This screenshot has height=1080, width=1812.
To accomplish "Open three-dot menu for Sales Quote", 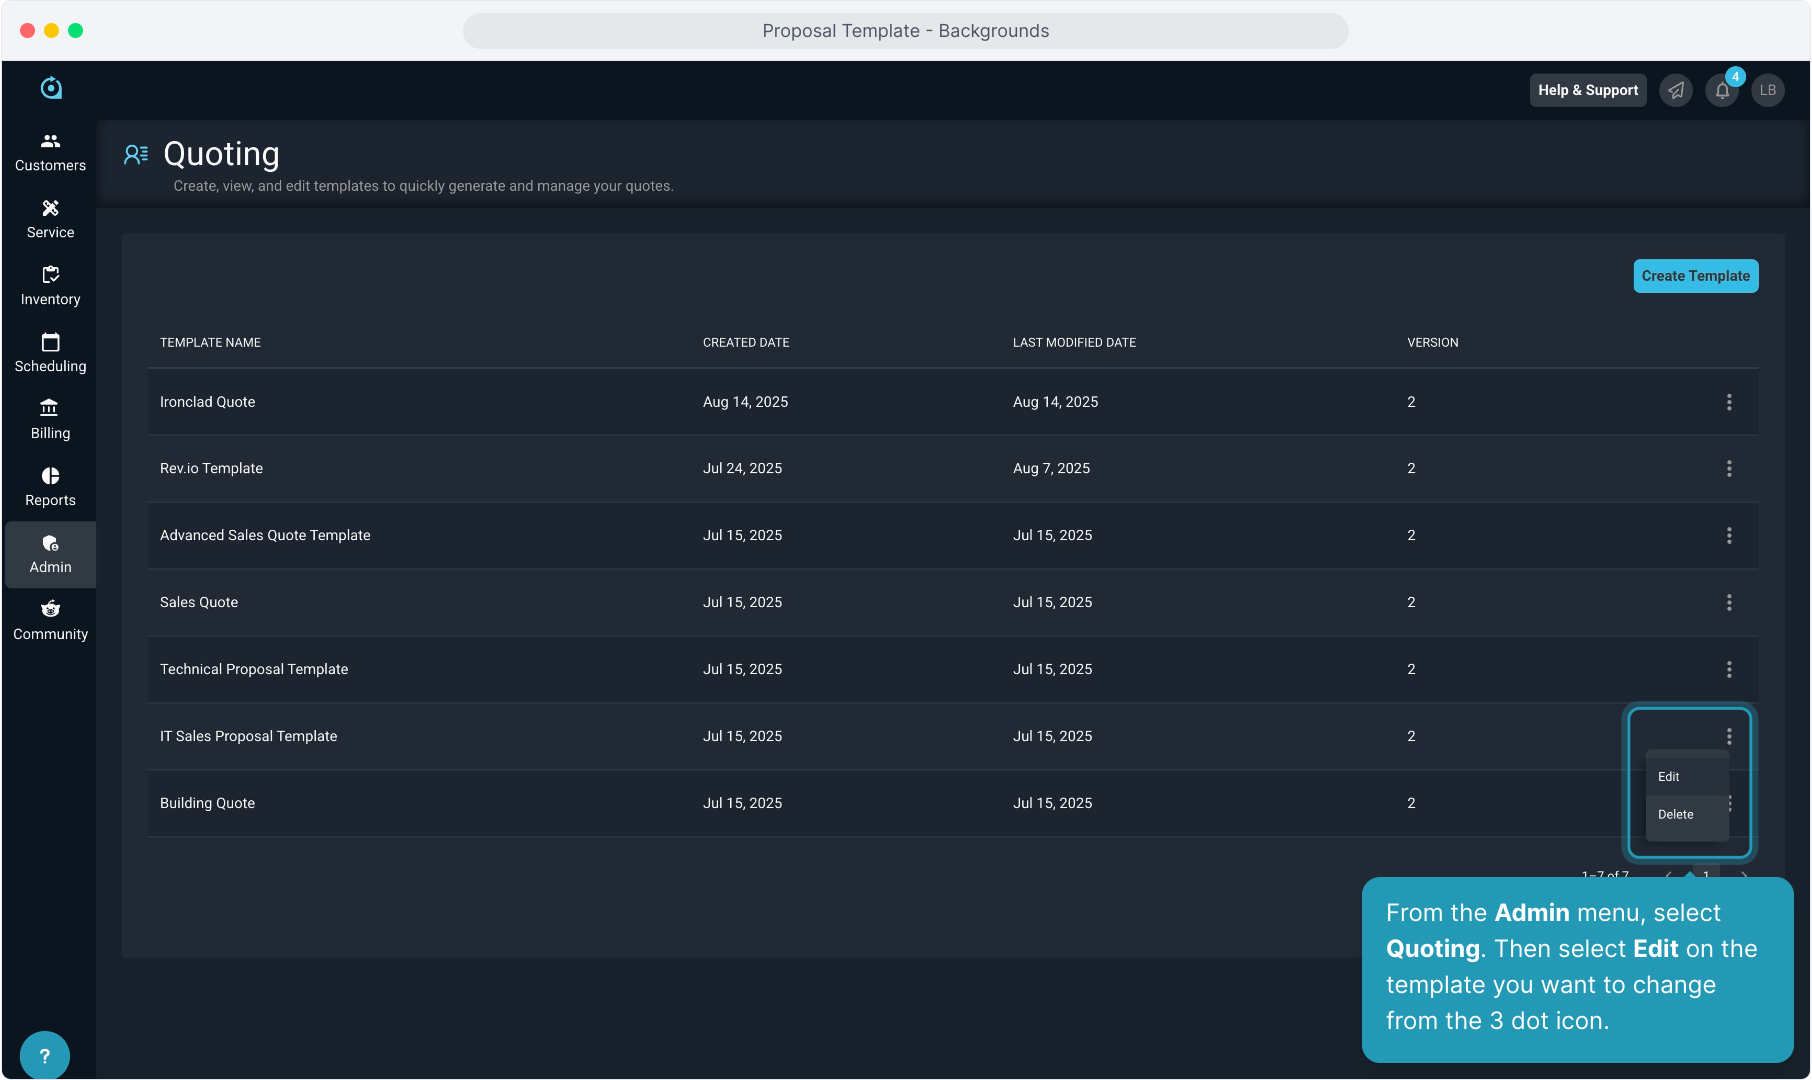I will coord(1729,603).
